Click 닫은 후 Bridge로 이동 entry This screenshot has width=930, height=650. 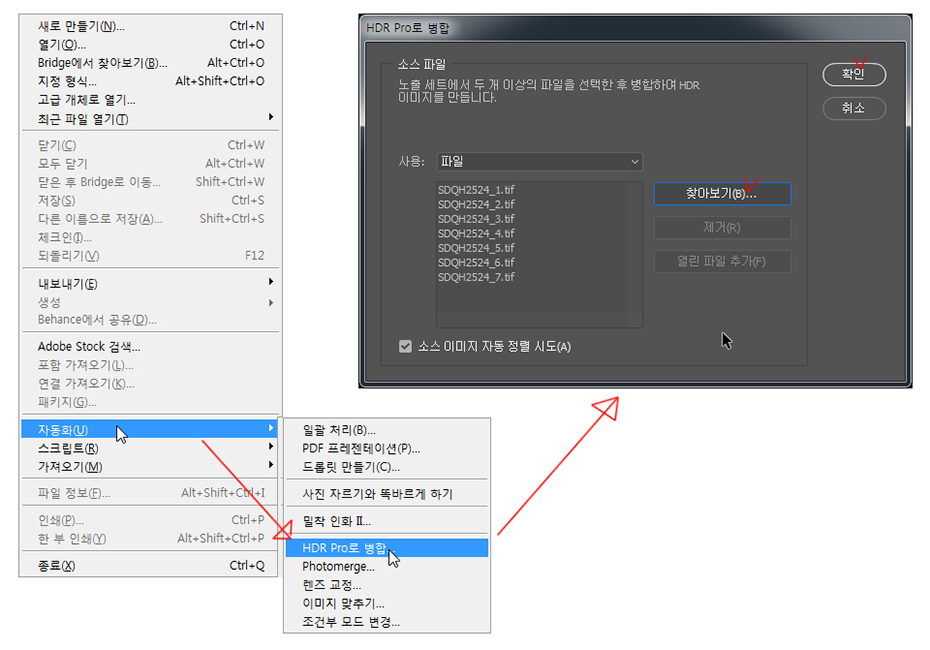tap(151, 182)
